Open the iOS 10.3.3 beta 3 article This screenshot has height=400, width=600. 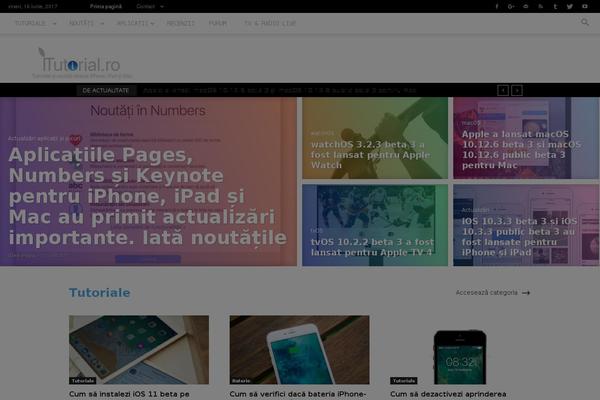coord(519,237)
